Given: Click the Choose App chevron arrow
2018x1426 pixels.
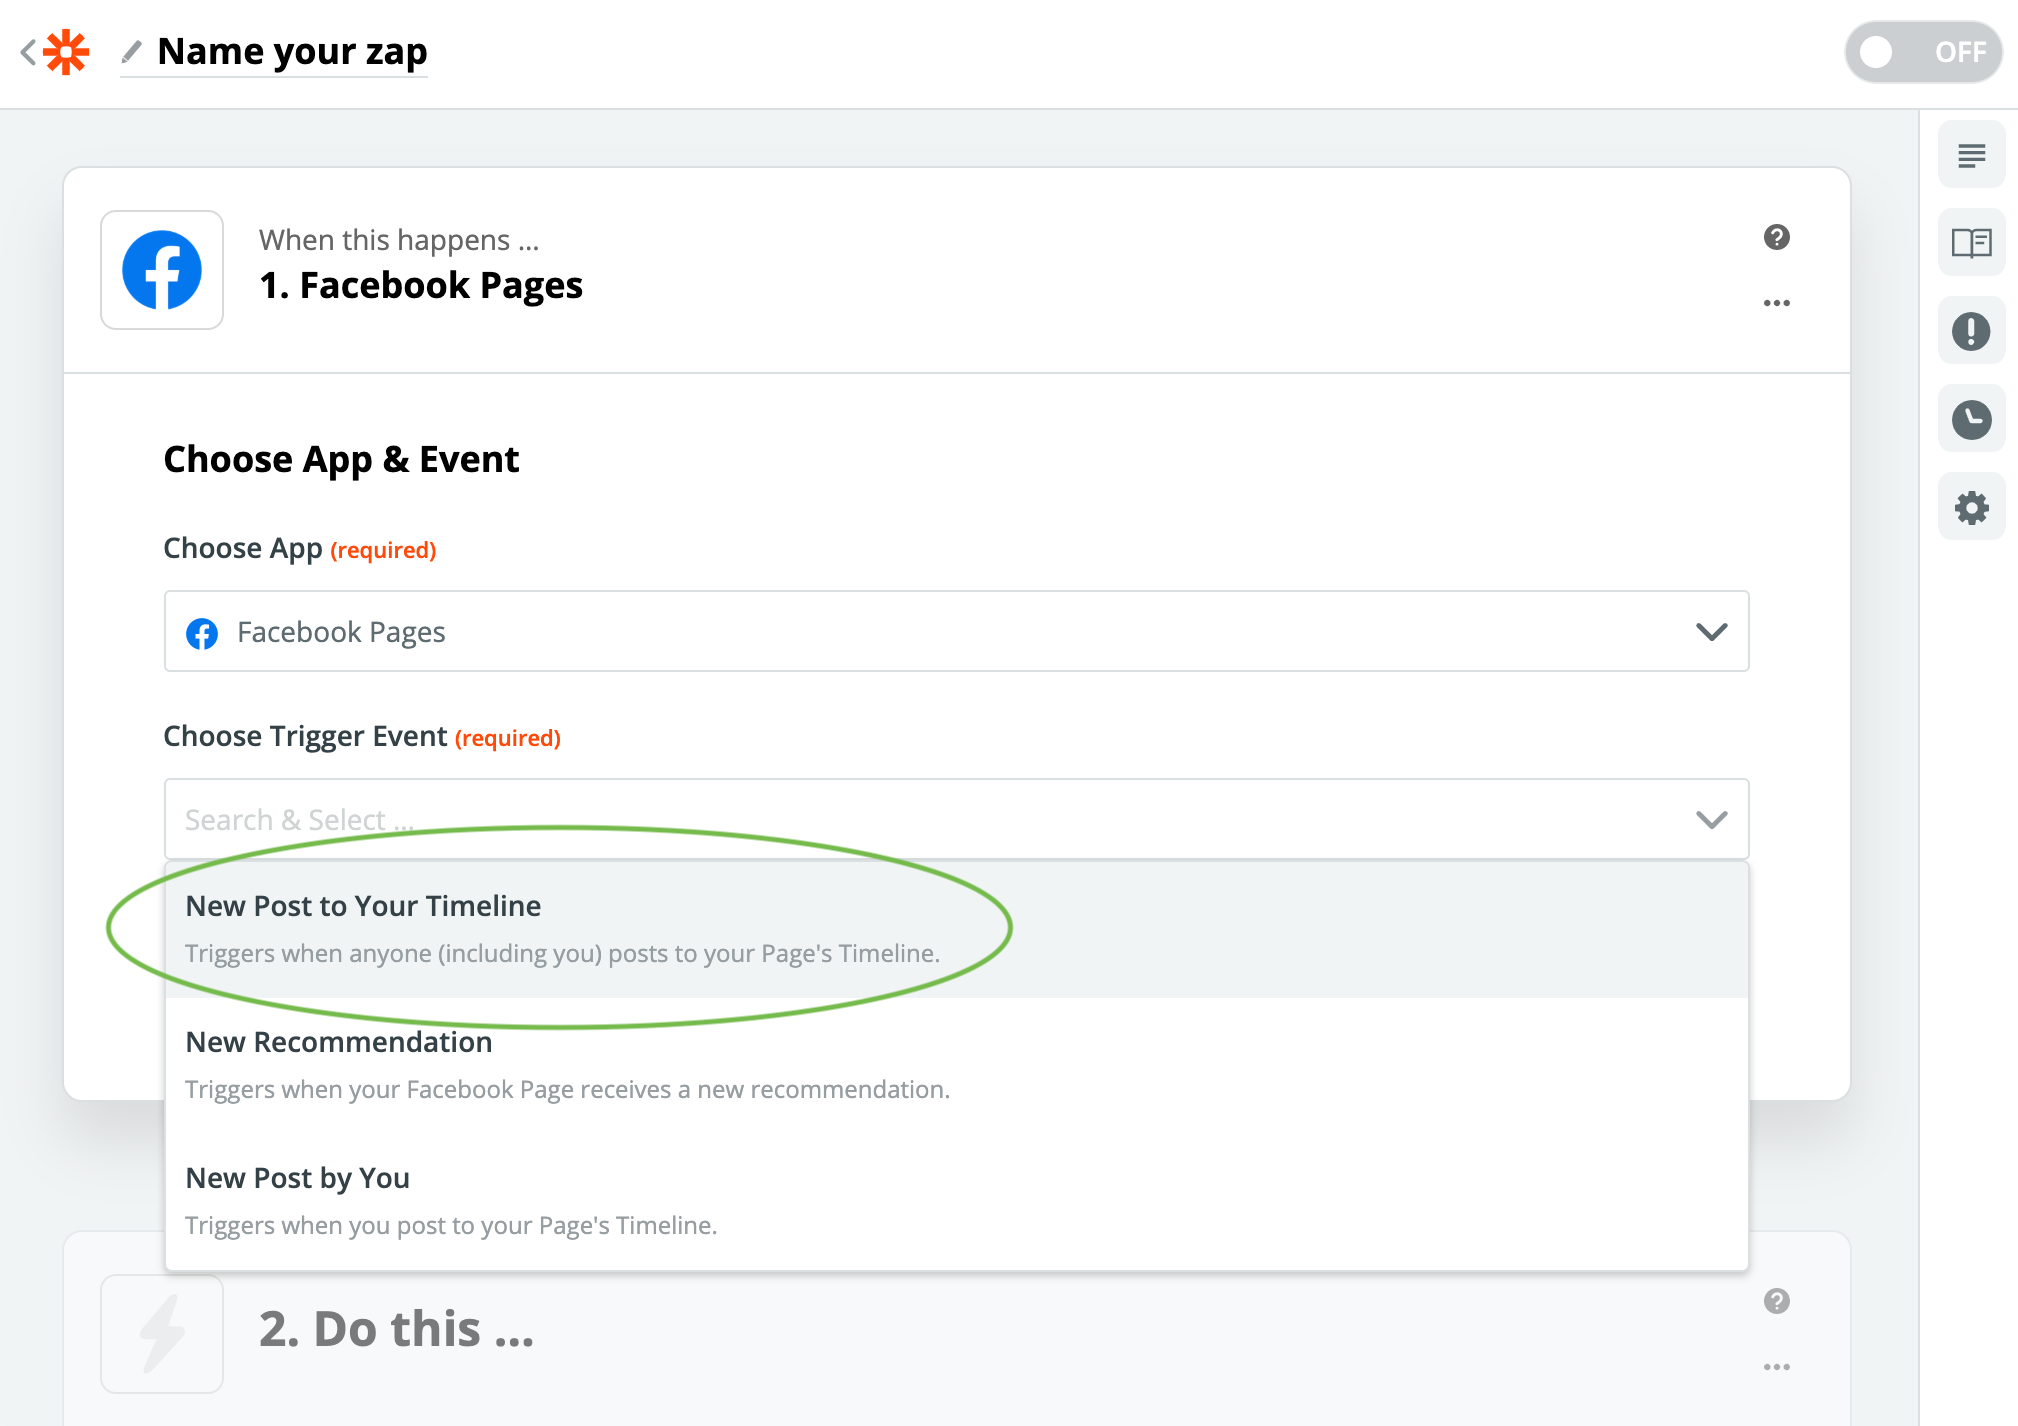Looking at the screenshot, I should click(1712, 631).
